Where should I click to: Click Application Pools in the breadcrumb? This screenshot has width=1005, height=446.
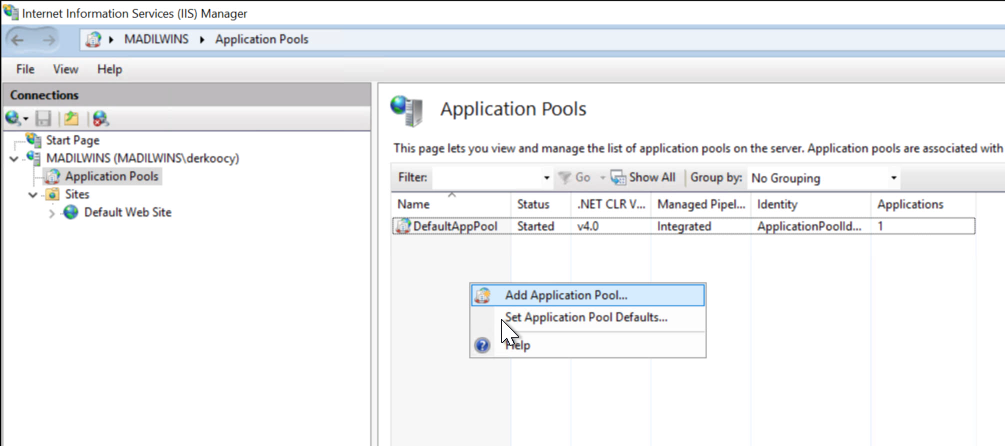262,40
